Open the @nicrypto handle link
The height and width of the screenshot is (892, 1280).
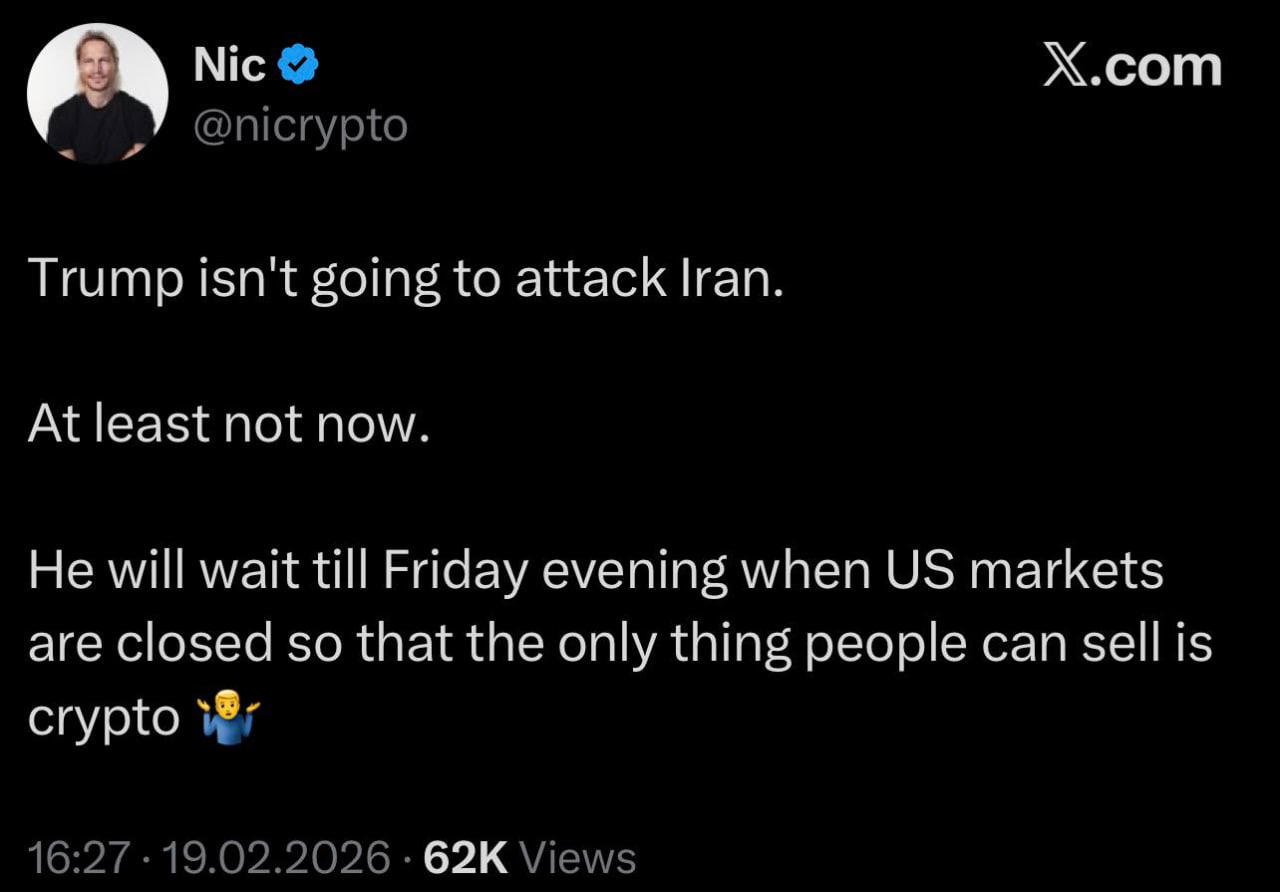(x=300, y=126)
